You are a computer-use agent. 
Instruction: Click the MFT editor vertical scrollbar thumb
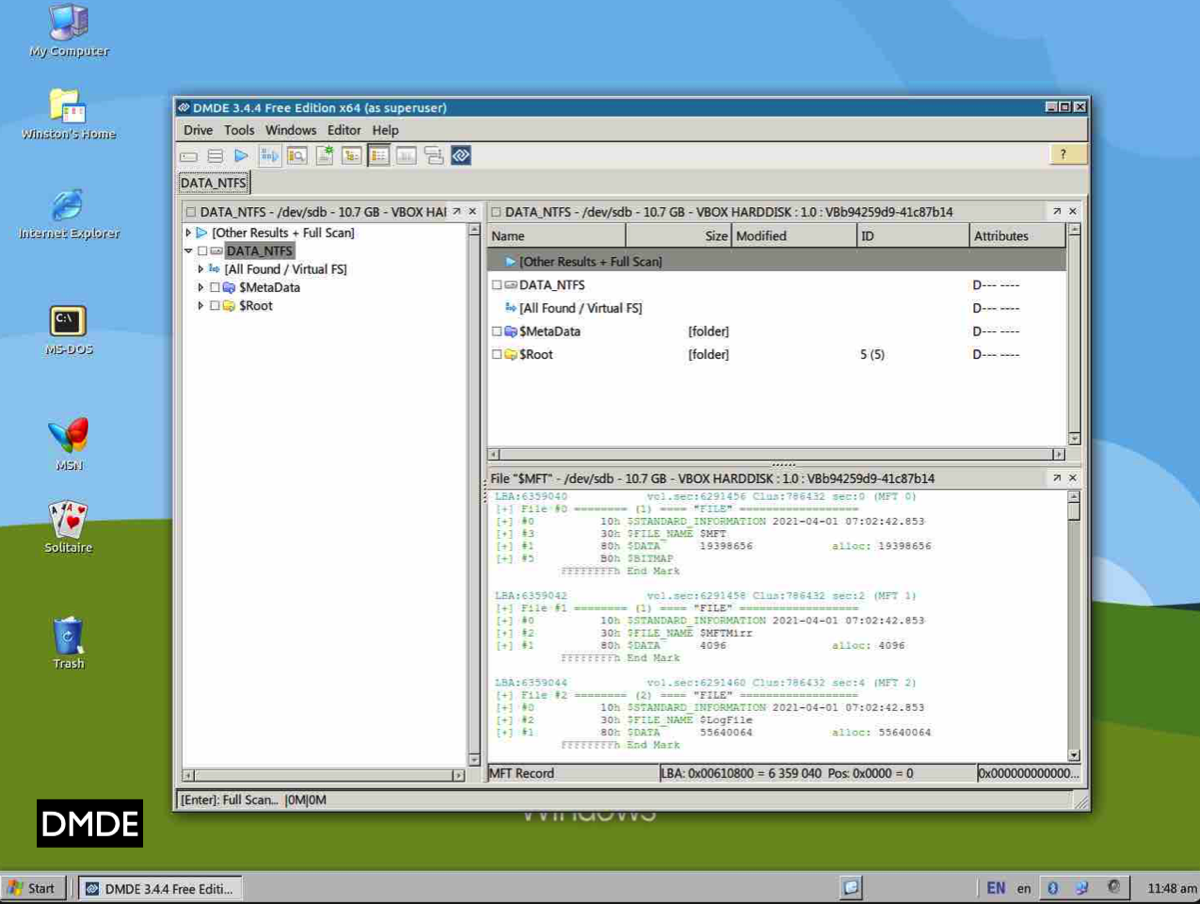[1073, 511]
